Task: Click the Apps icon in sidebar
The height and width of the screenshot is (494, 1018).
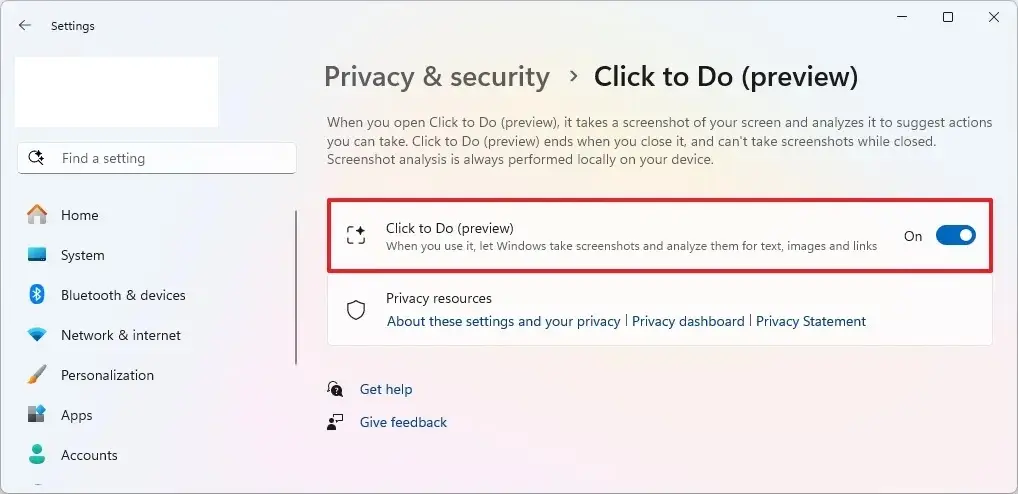Action: (37, 415)
